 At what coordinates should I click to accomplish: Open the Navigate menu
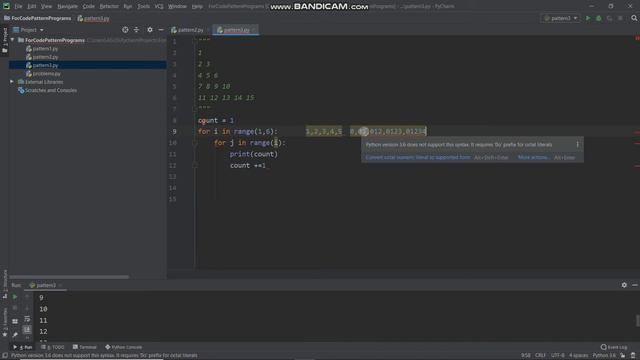click(67, 7)
